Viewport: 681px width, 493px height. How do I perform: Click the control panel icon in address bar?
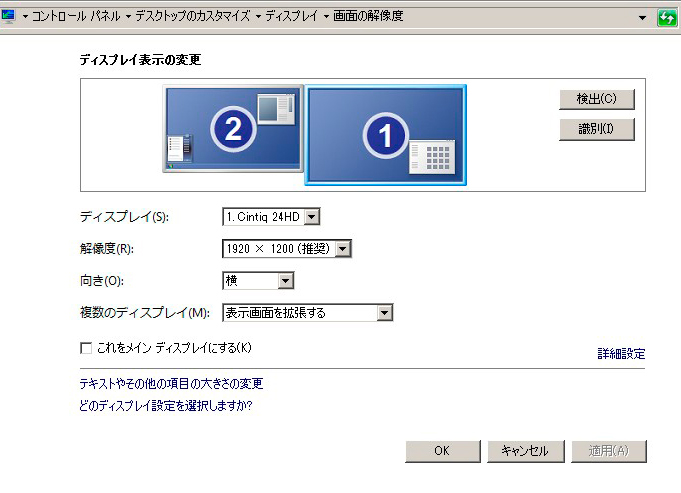pyautogui.click(x=8, y=17)
